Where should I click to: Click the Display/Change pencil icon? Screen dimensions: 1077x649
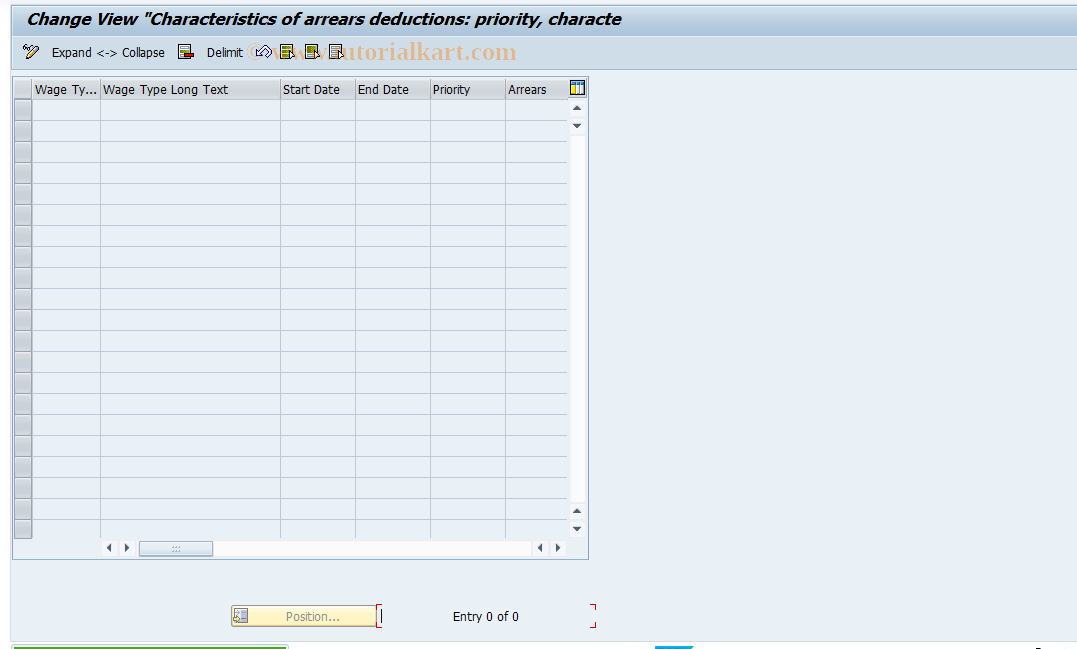pyautogui.click(x=31, y=52)
